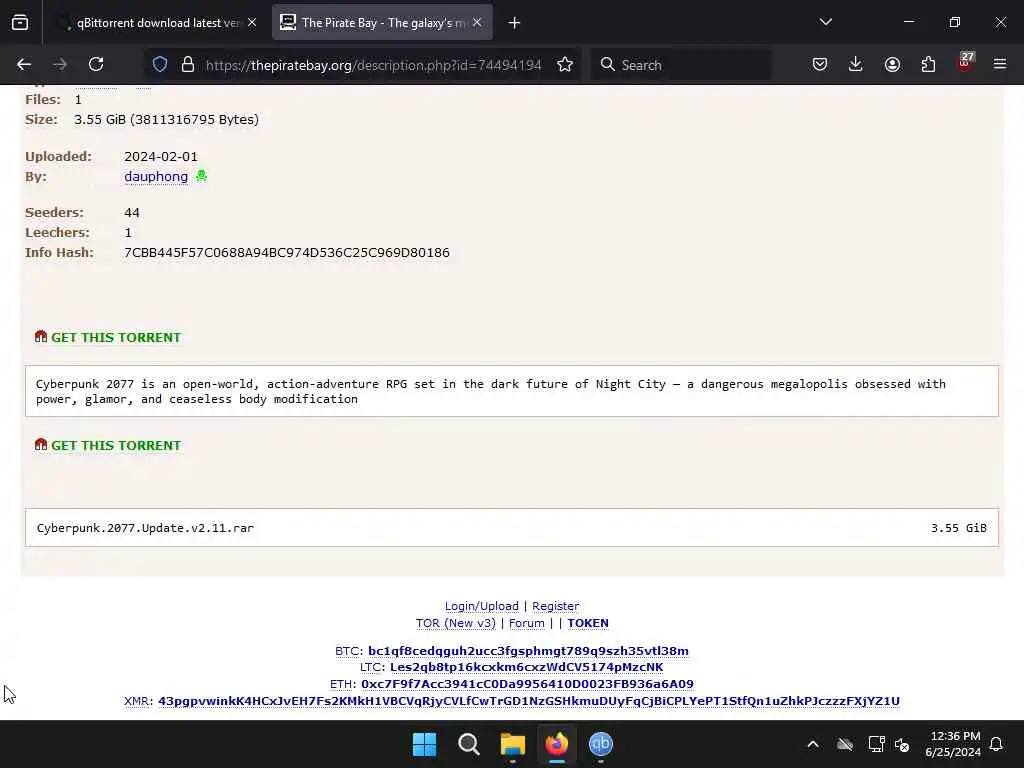Click the network display tray icon
Image resolution: width=1024 pixels, height=768 pixels.
pyautogui.click(x=876, y=744)
